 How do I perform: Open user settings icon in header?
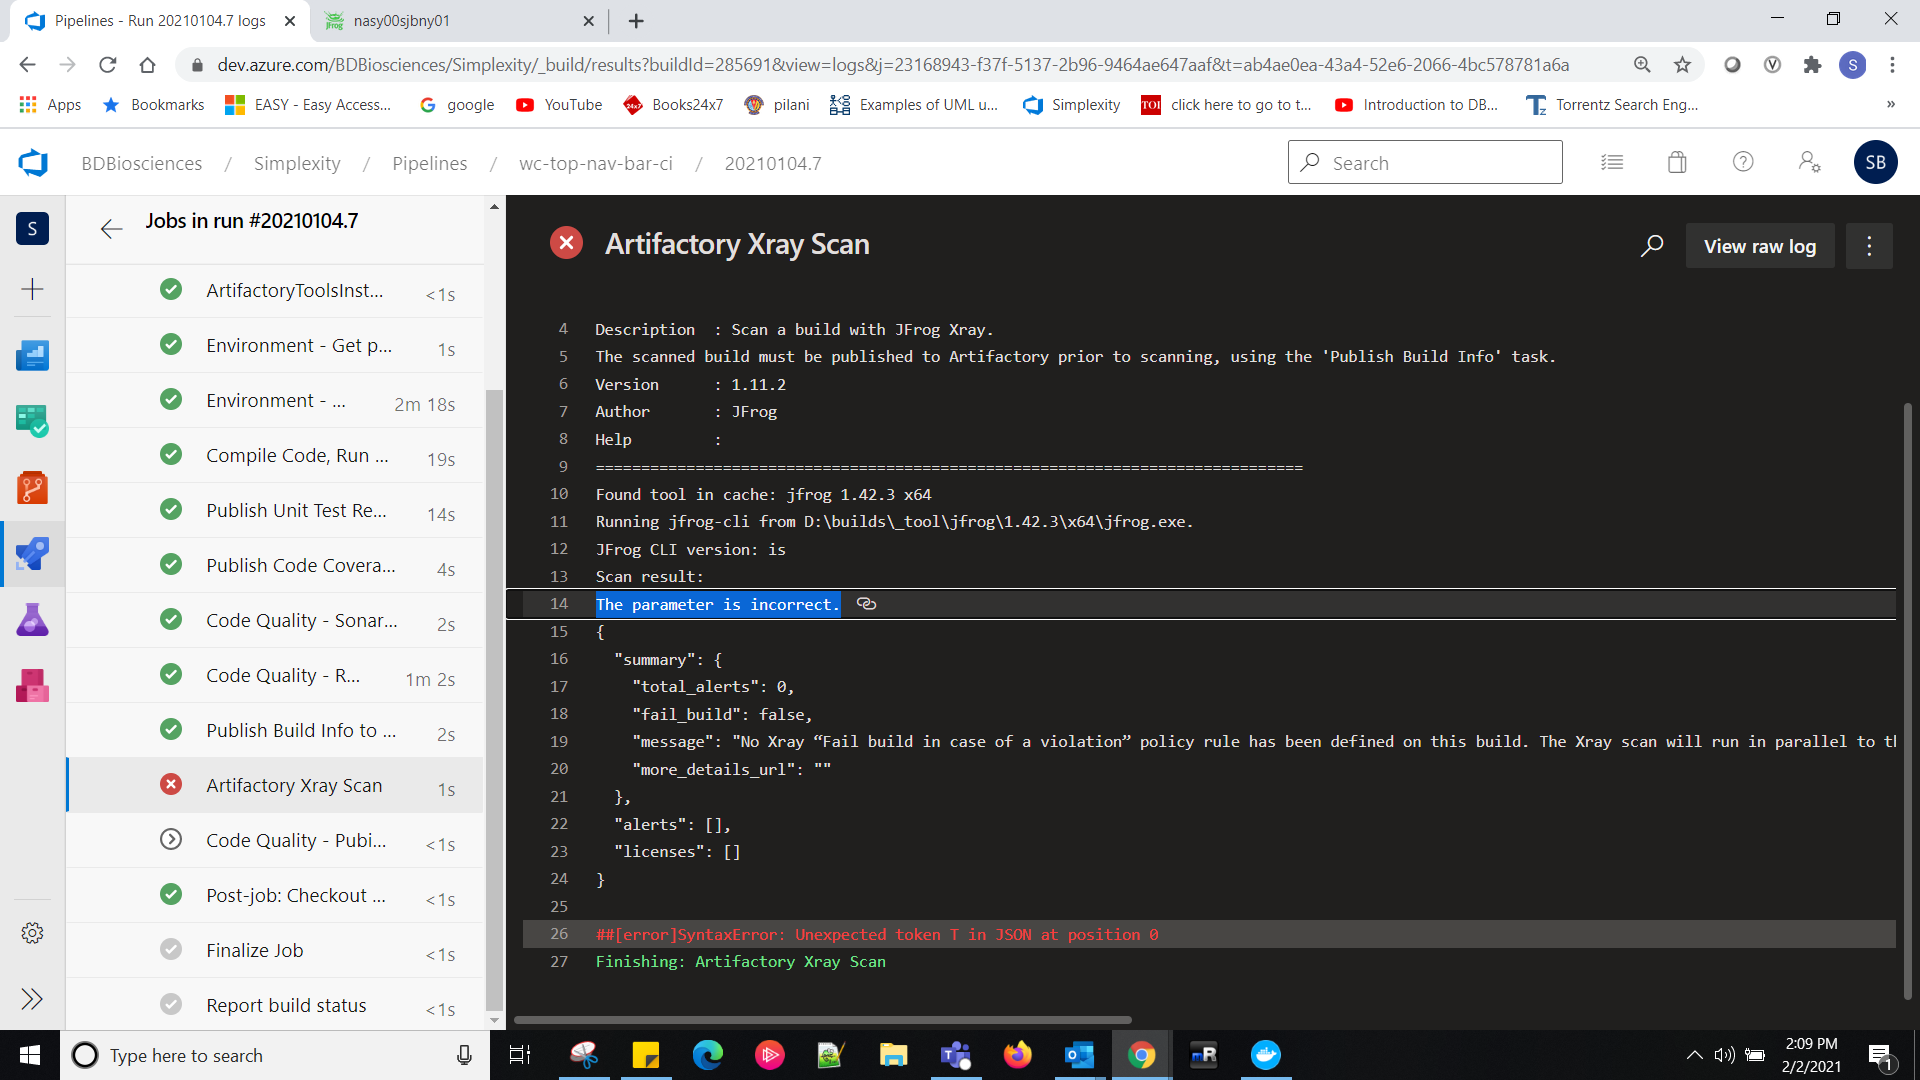[1809, 162]
